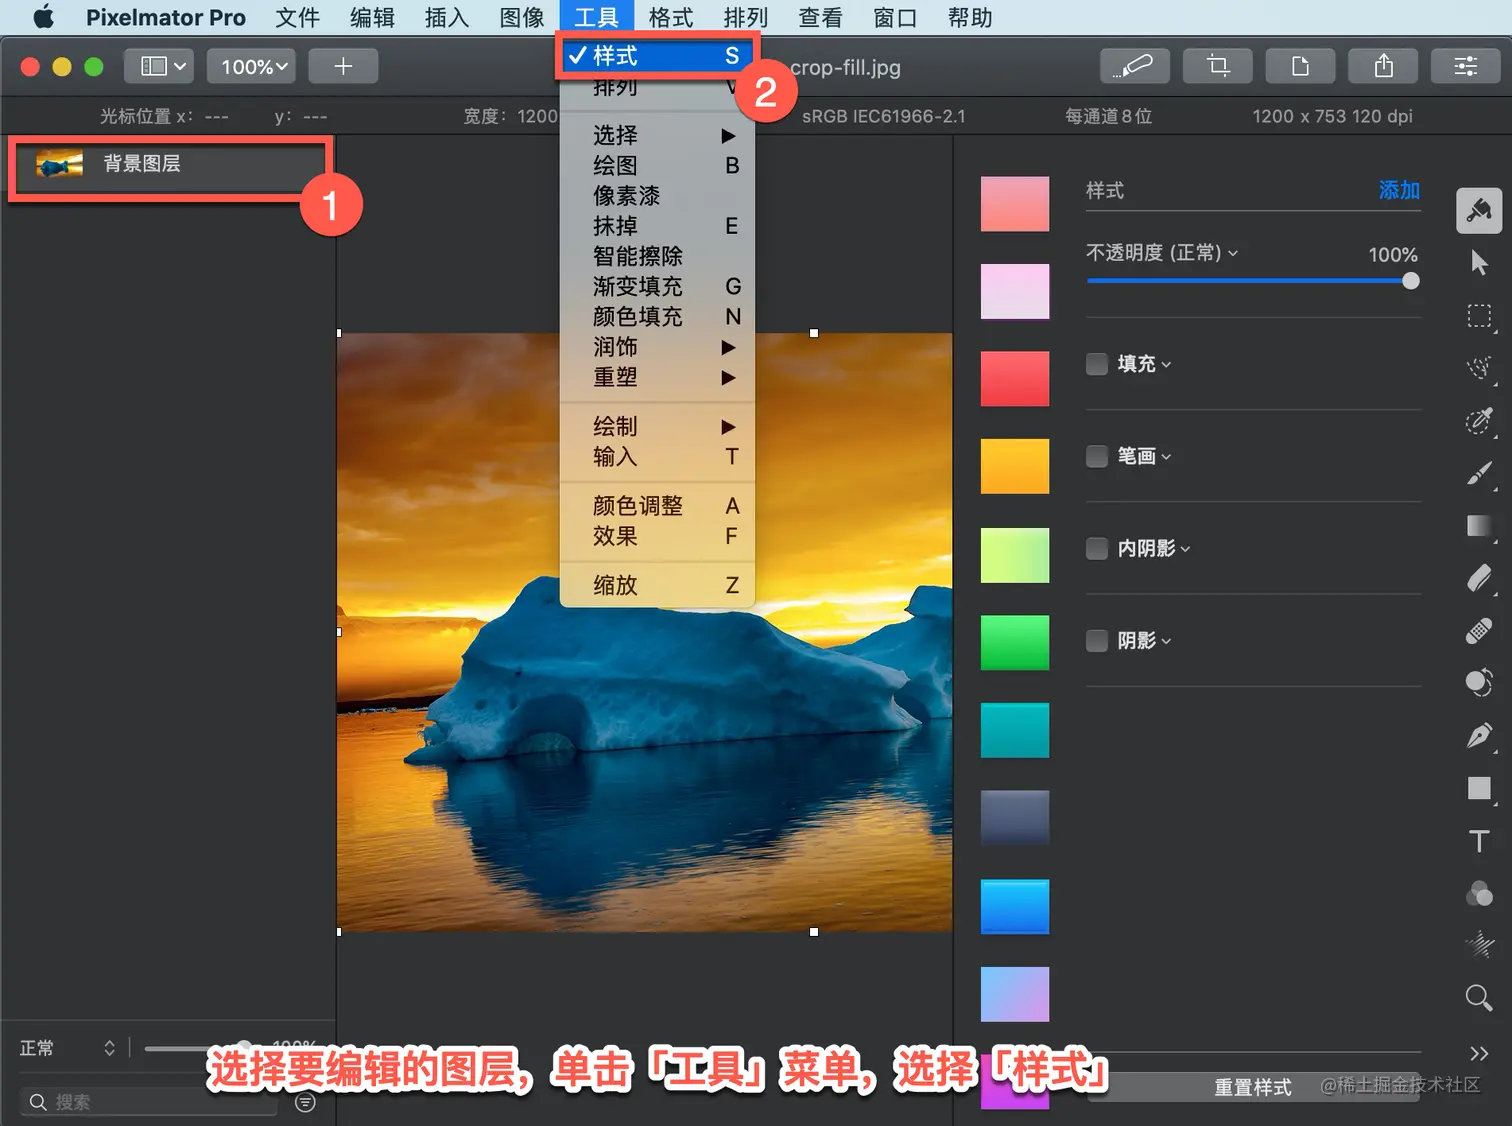The height and width of the screenshot is (1126, 1512).
Task: Open the Effects tool icon
Action: tap(1479, 944)
